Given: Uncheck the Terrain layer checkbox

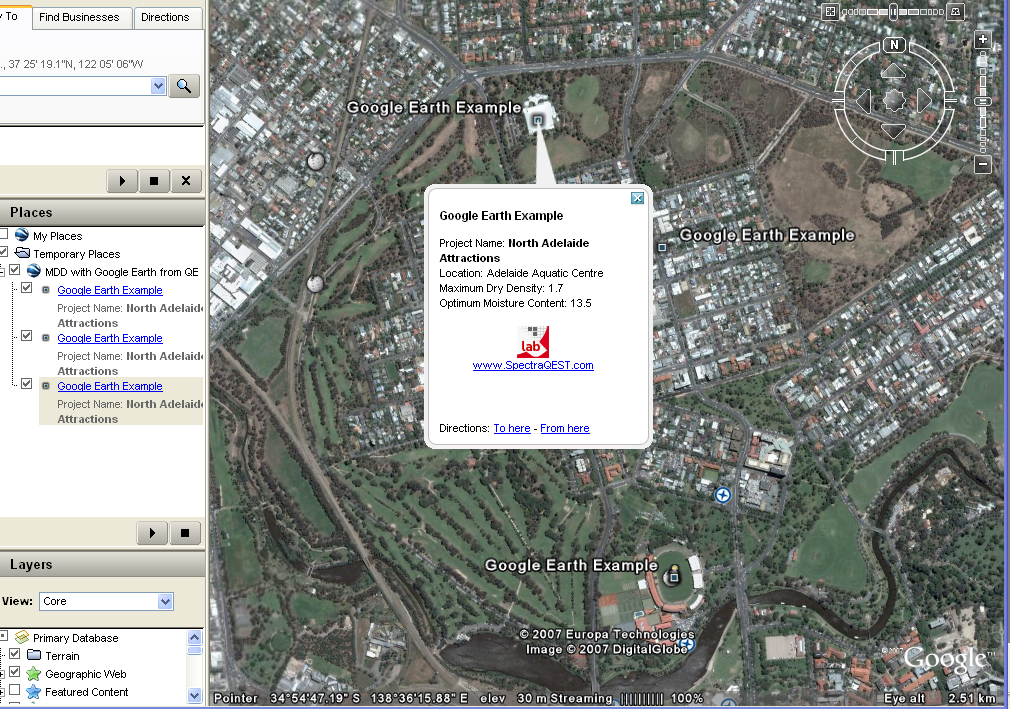Looking at the screenshot, I should tap(15, 655).
